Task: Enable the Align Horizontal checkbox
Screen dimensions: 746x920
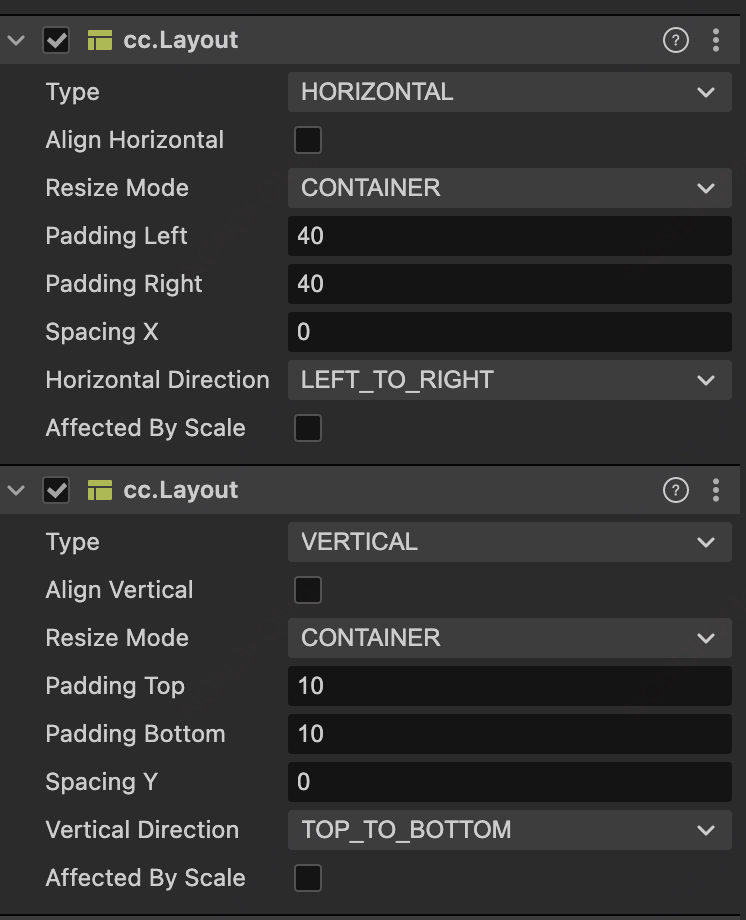Action: [308, 140]
